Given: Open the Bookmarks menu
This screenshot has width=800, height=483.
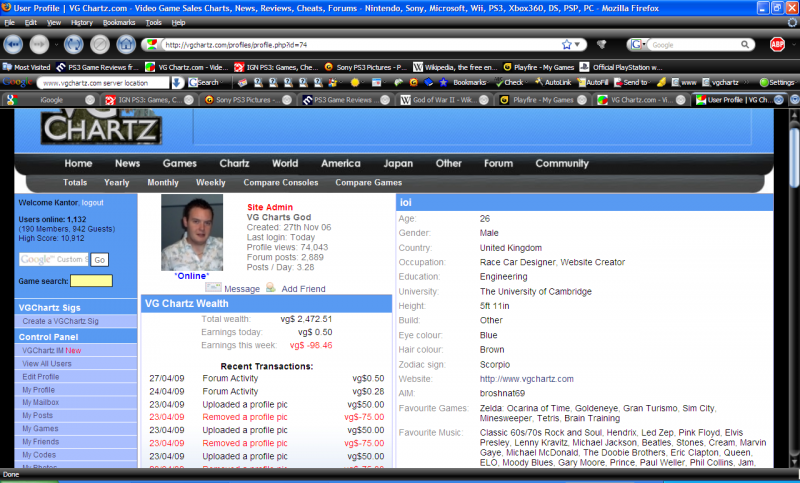Looking at the screenshot, I should [119, 22].
